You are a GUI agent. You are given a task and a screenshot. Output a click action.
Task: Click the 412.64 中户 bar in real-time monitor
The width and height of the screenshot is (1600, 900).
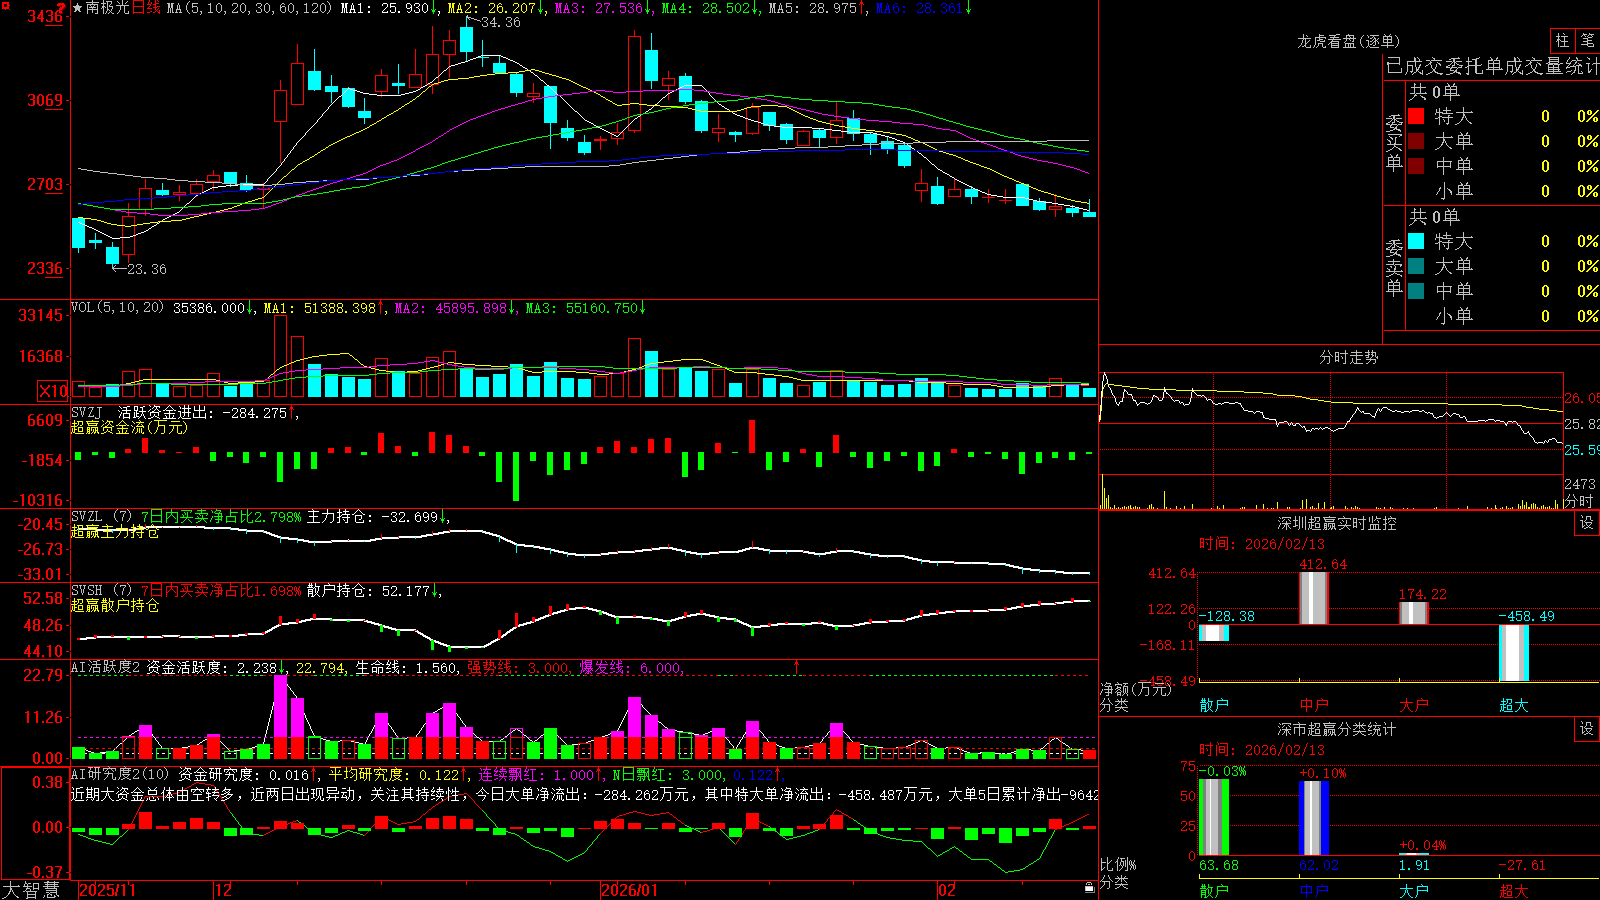1314,598
